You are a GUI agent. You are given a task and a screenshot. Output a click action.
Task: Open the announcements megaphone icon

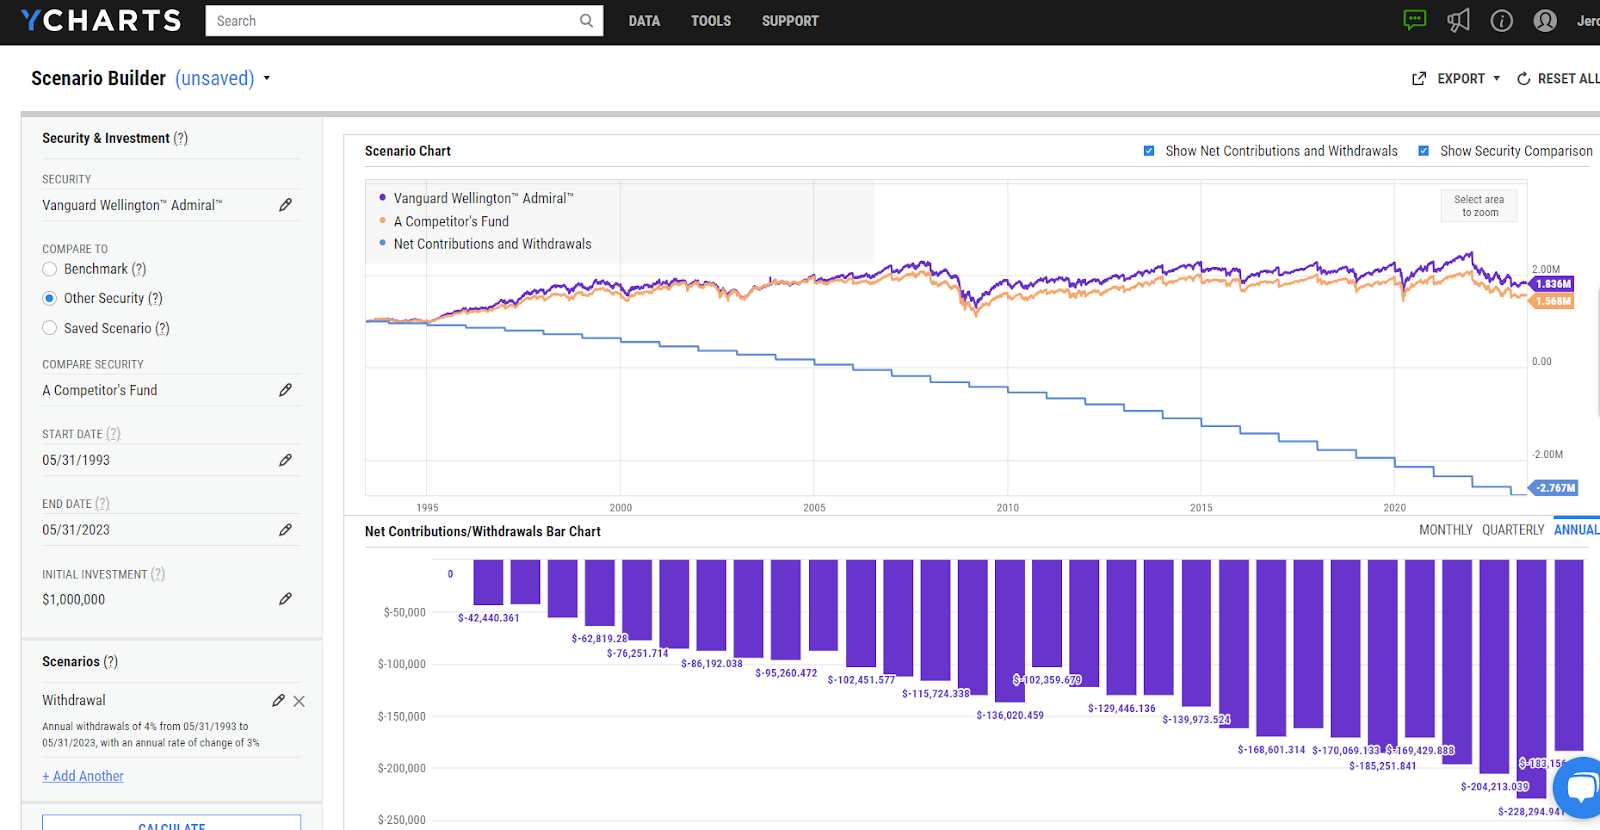pos(1458,21)
